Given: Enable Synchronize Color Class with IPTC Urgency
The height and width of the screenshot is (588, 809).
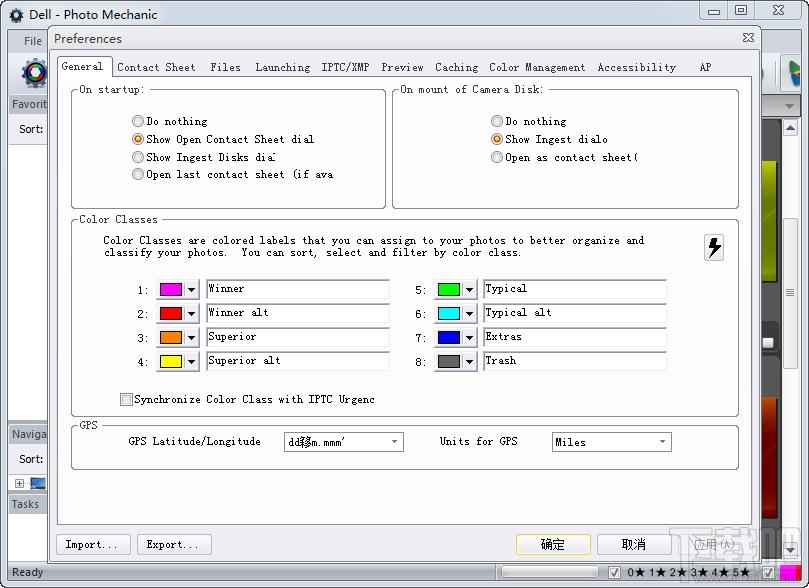Looking at the screenshot, I should tap(126, 399).
